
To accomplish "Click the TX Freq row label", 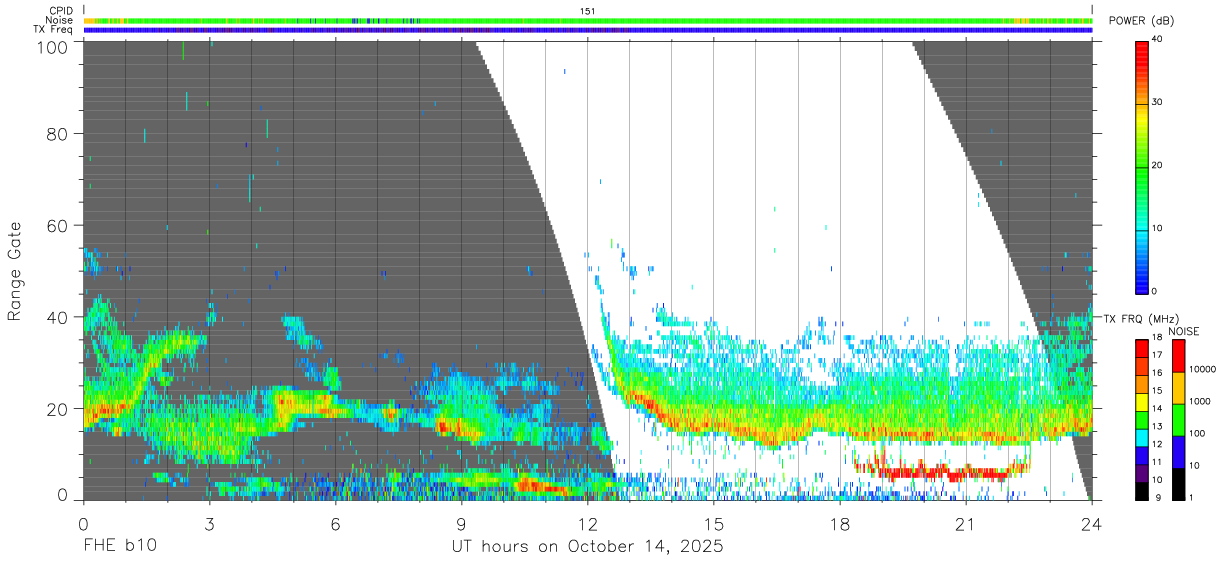I will [x=53, y=30].
